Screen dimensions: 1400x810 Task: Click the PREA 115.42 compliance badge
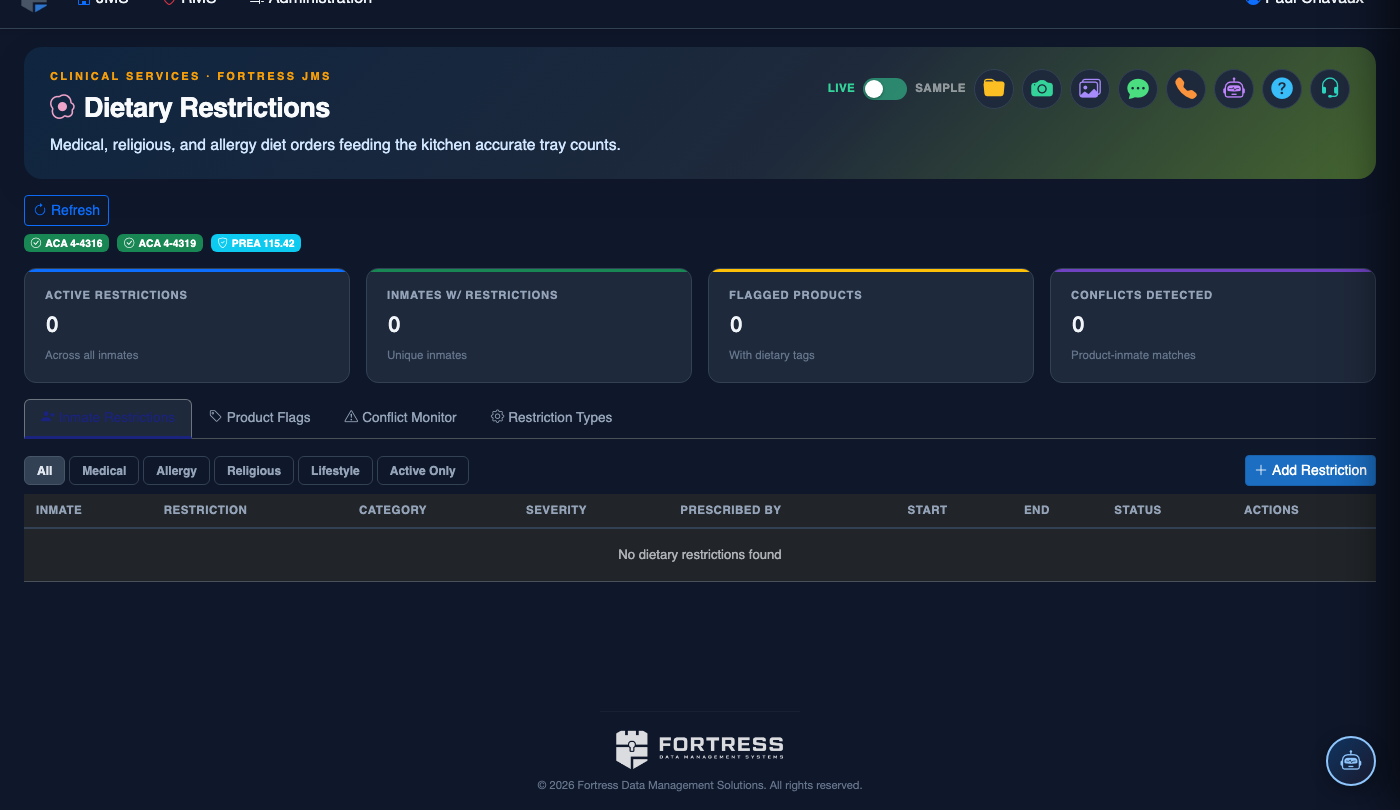[x=256, y=243]
